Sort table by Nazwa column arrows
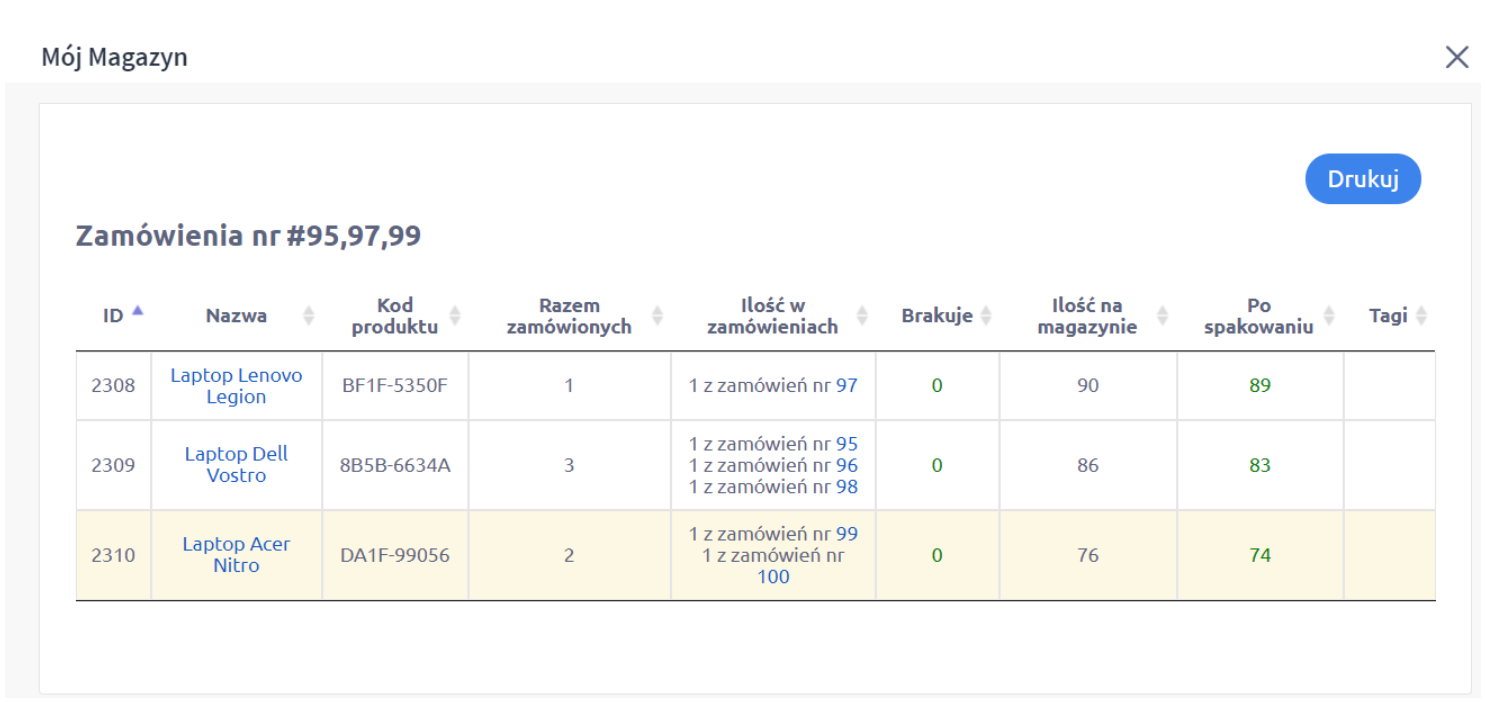This screenshot has width=1486, height=702. 309,316
